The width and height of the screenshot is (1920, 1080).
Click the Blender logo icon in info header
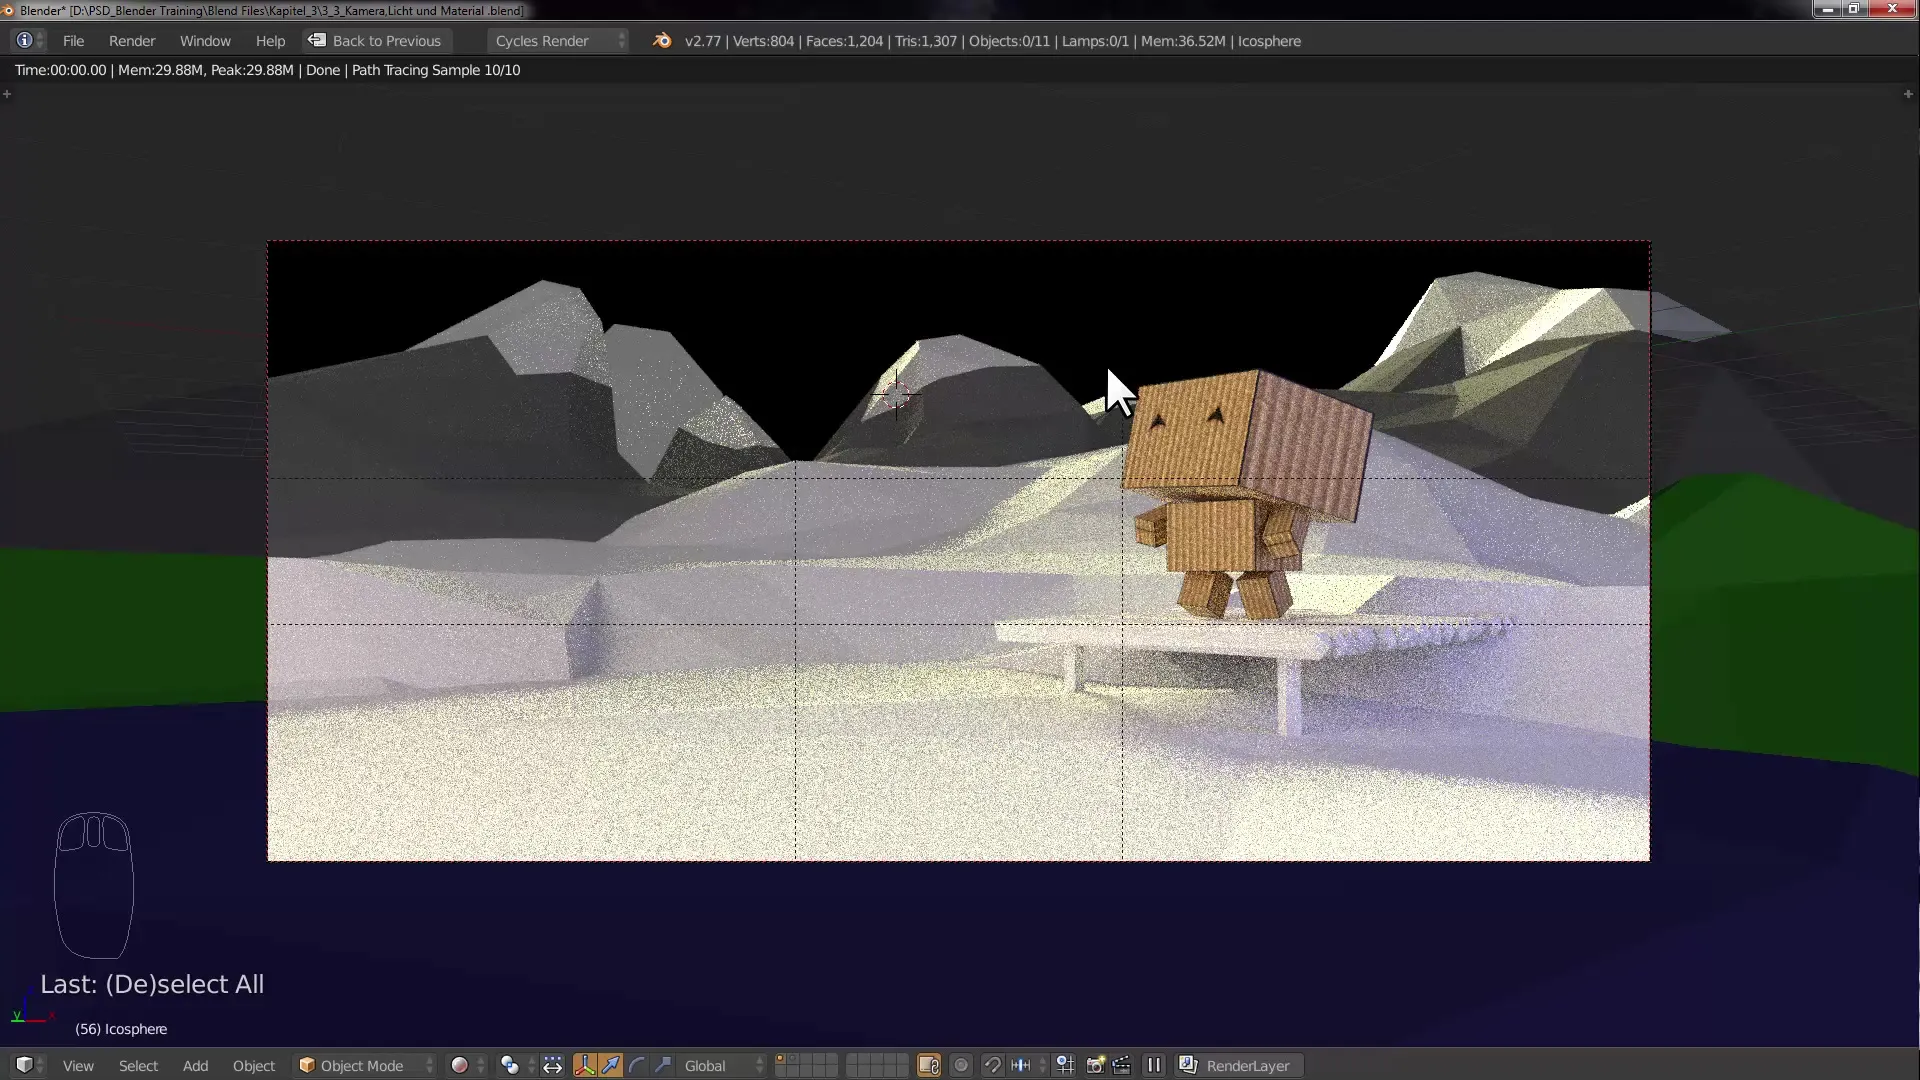click(x=662, y=41)
